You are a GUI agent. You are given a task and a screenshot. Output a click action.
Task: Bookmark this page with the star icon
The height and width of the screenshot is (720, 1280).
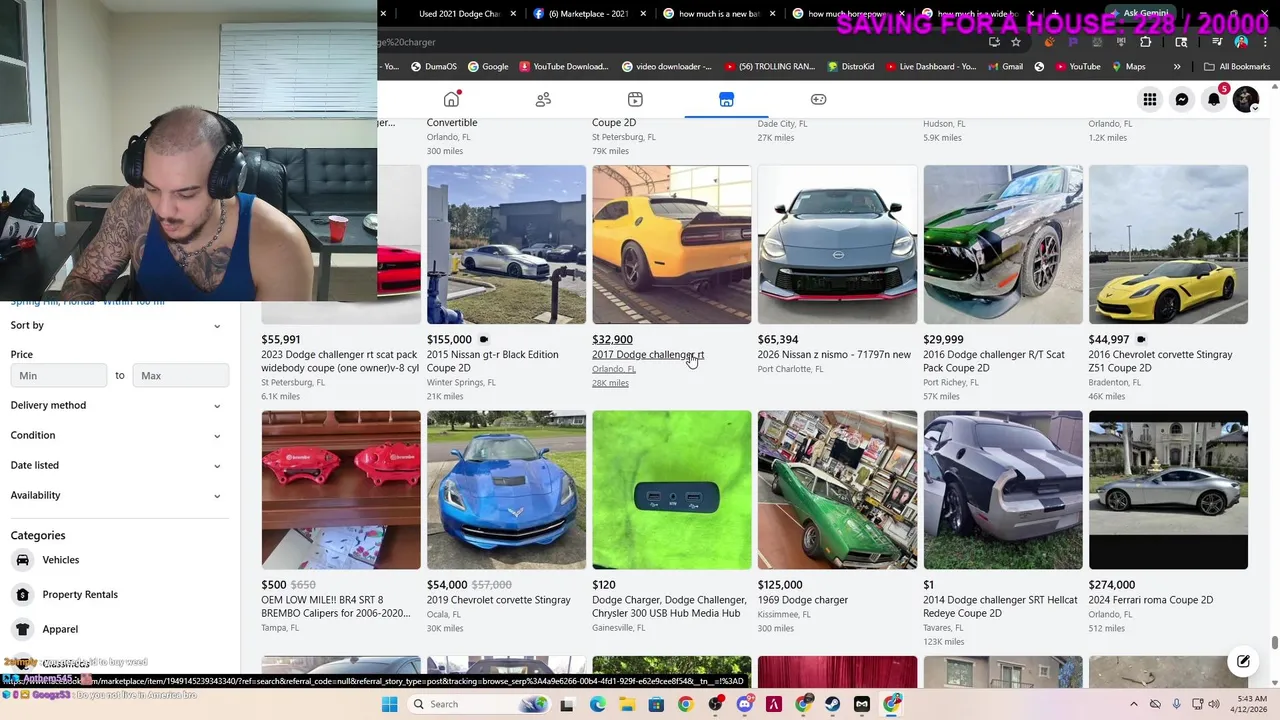click(1016, 42)
